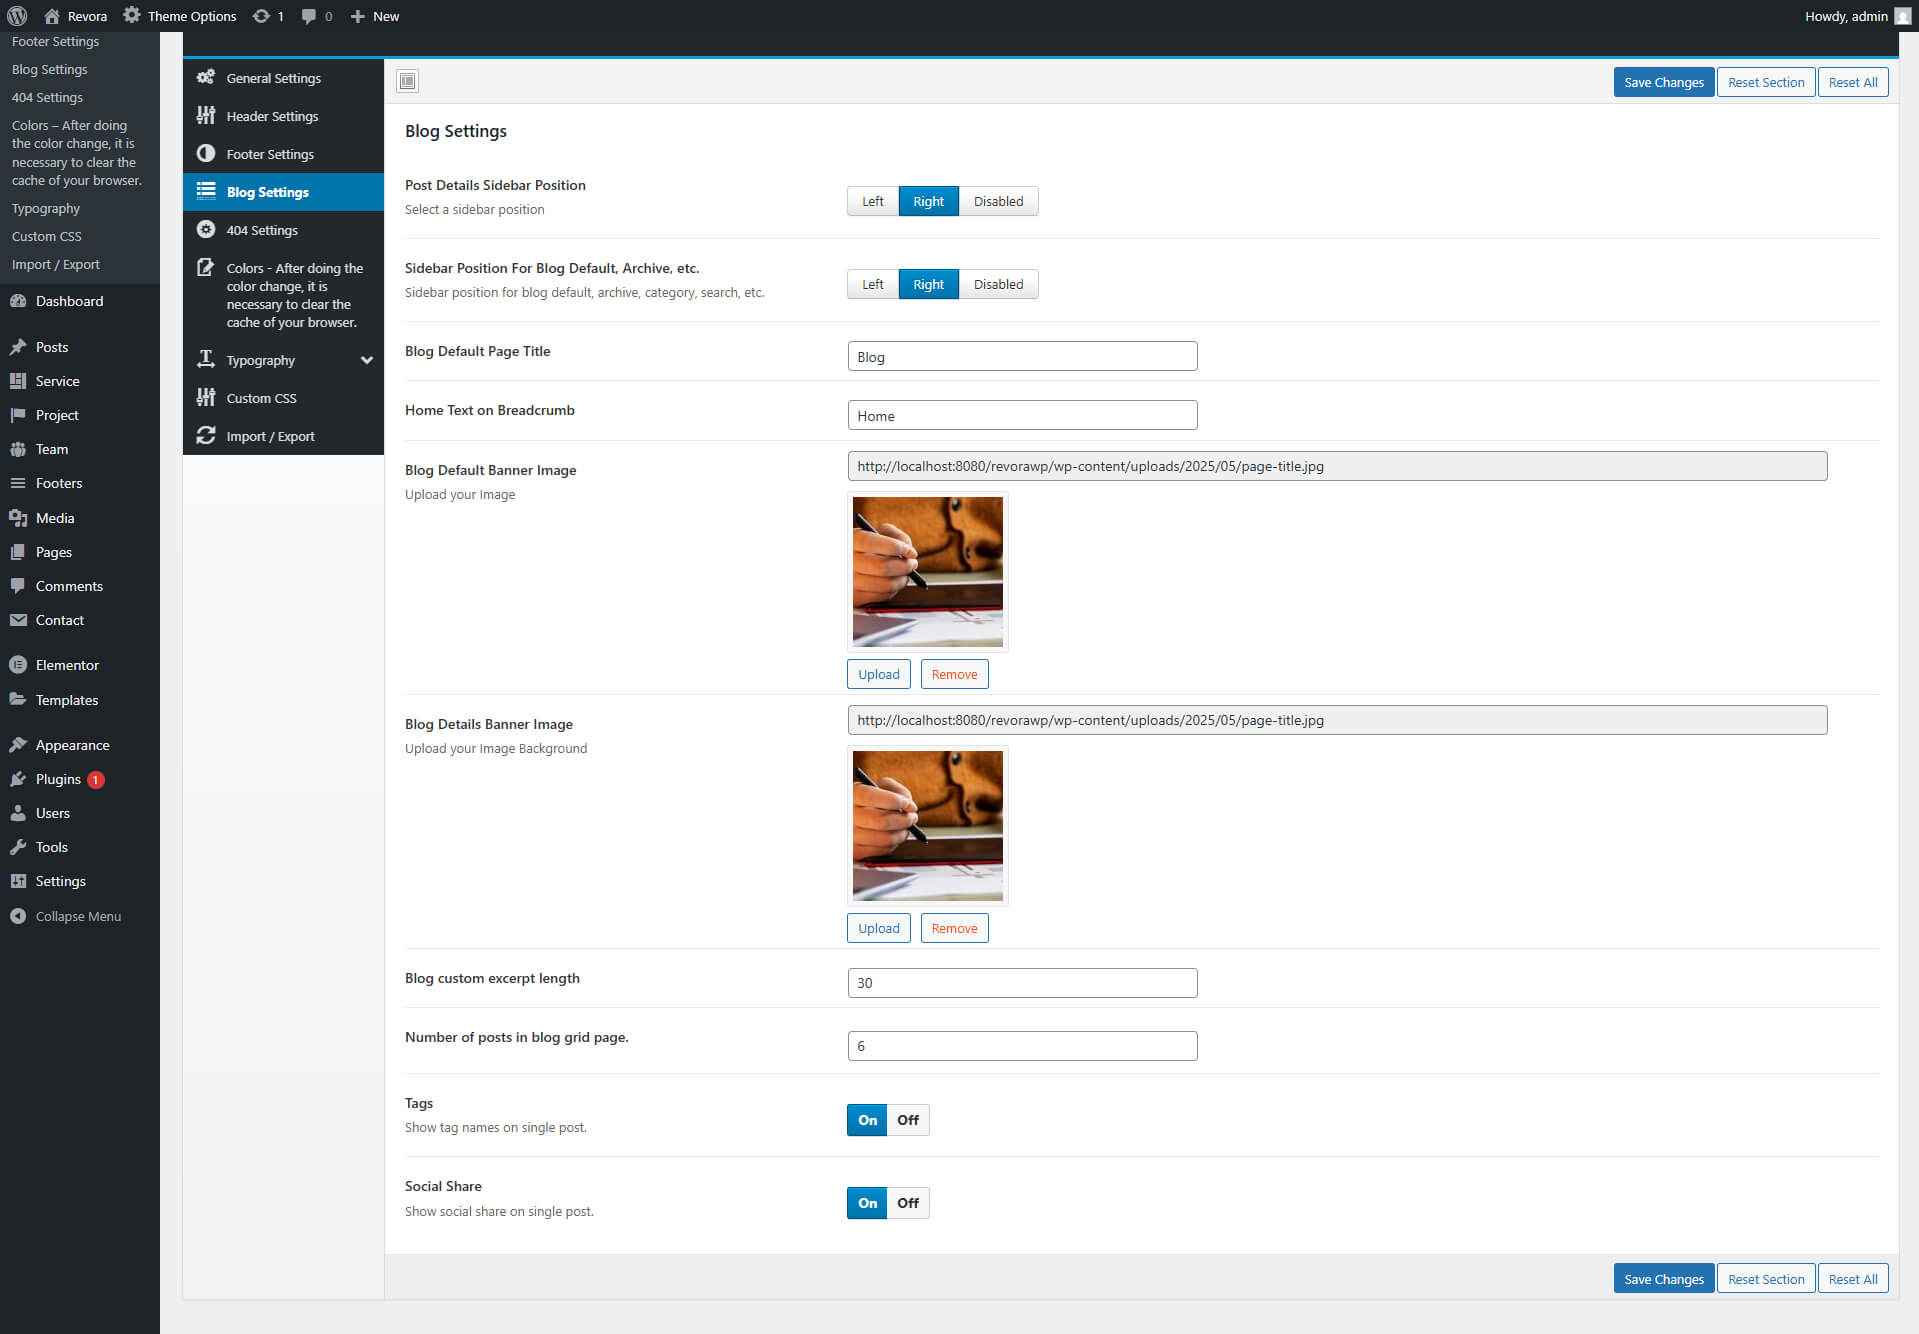This screenshot has width=1919, height=1334.
Task: Open Custom CSS in the admin submenu
Action: click(x=47, y=236)
